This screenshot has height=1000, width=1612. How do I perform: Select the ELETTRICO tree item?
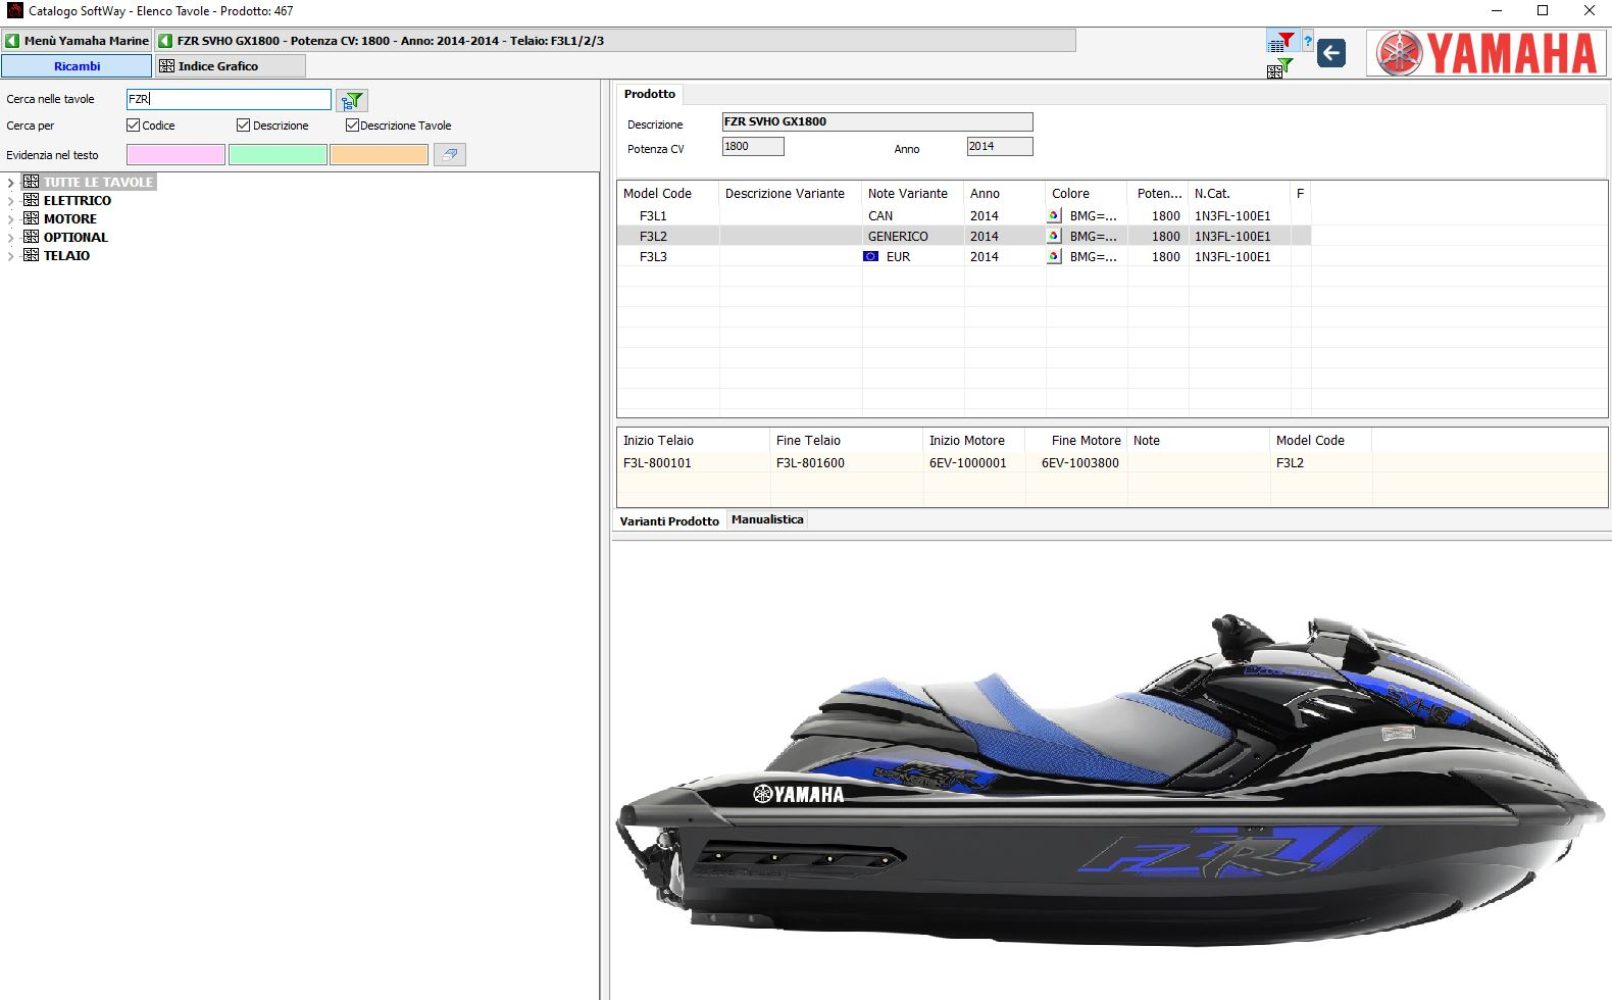(77, 200)
